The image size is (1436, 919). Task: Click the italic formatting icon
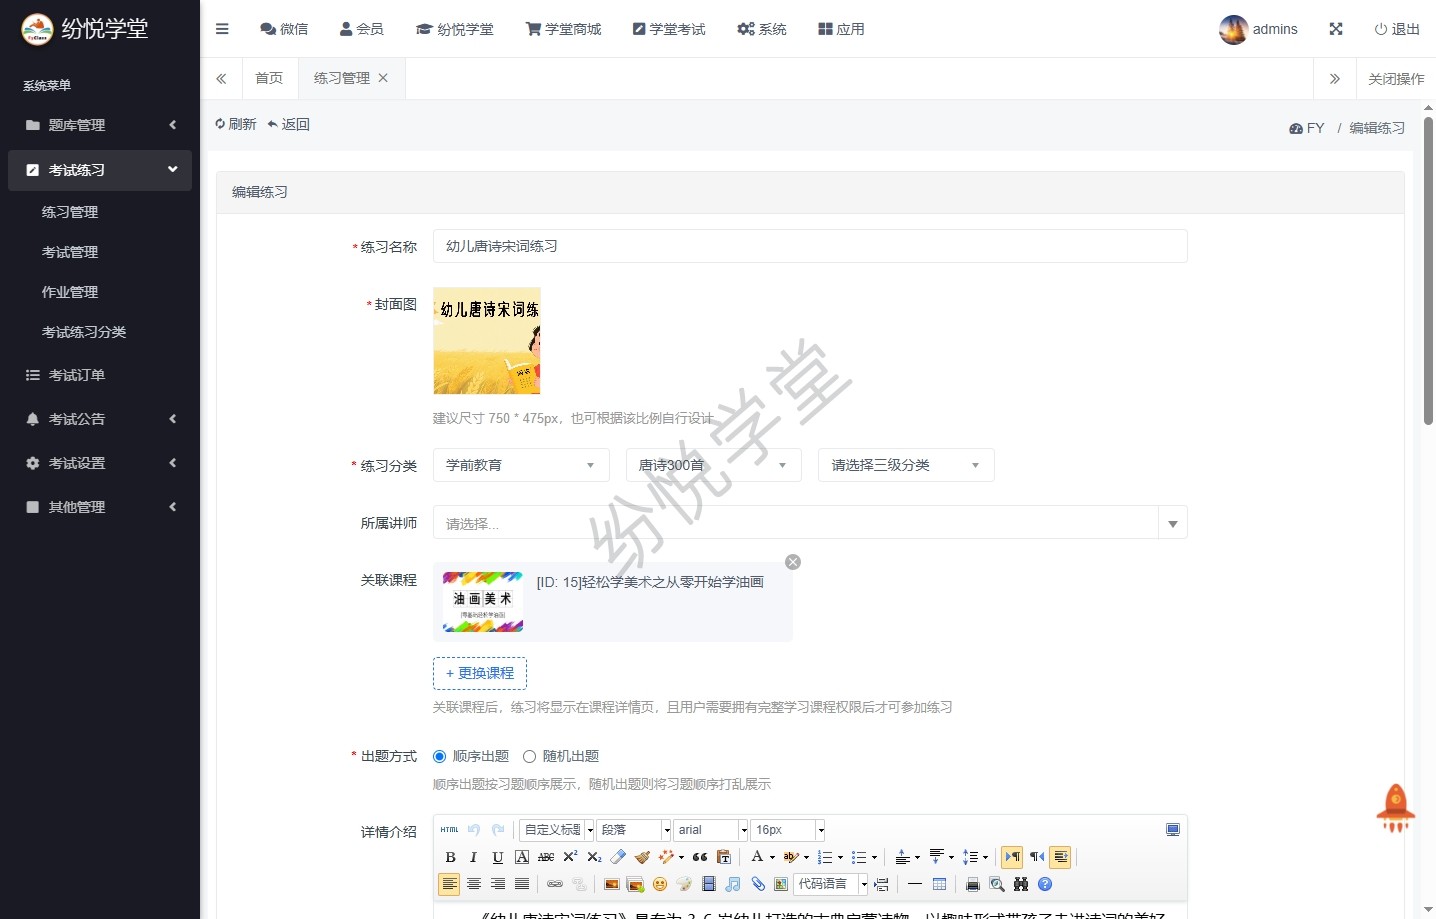point(473,857)
